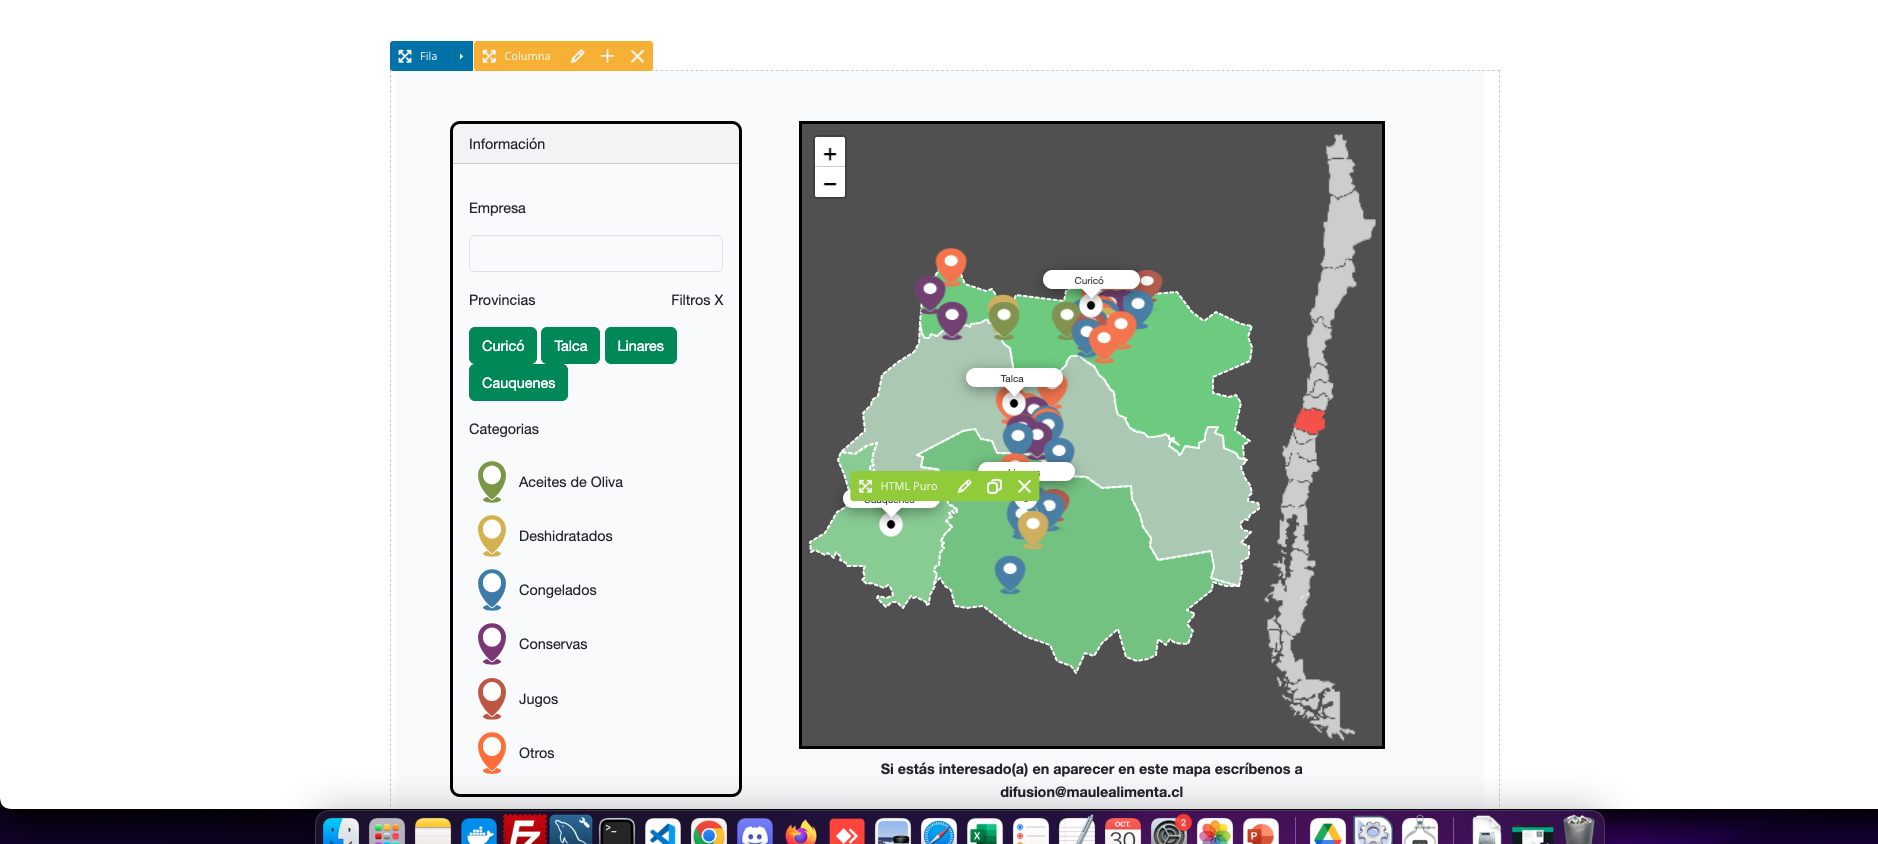Expand the Fila row options arrow
1878x844 pixels.
pos(461,56)
